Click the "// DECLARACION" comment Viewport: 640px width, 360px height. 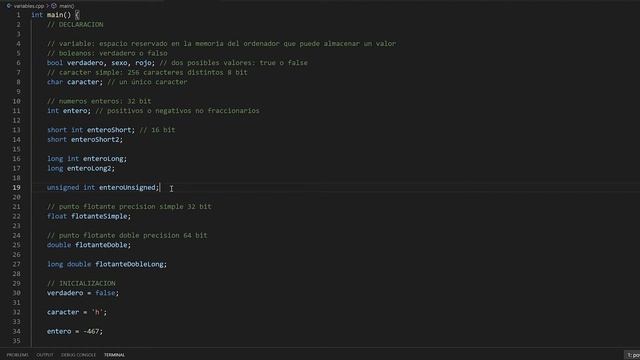point(75,25)
